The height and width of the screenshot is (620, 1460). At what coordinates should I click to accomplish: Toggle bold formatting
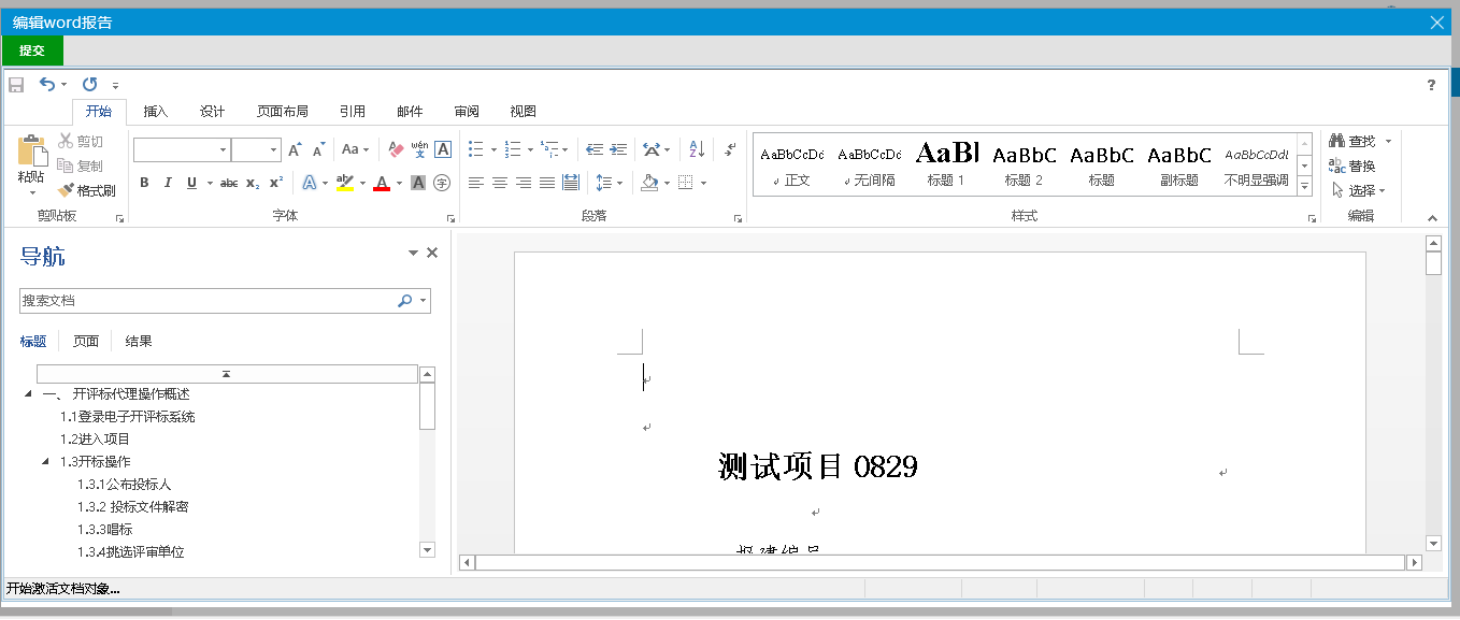pyautogui.click(x=144, y=183)
